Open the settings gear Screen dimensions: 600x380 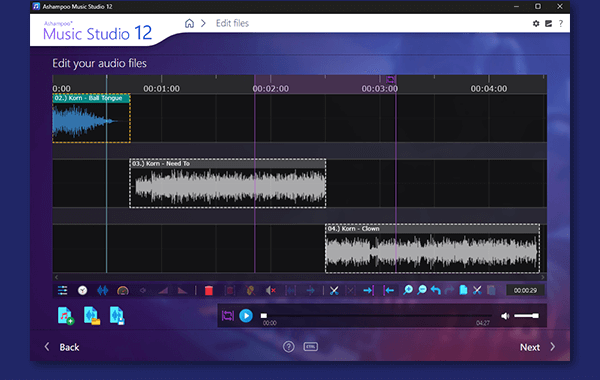click(536, 23)
